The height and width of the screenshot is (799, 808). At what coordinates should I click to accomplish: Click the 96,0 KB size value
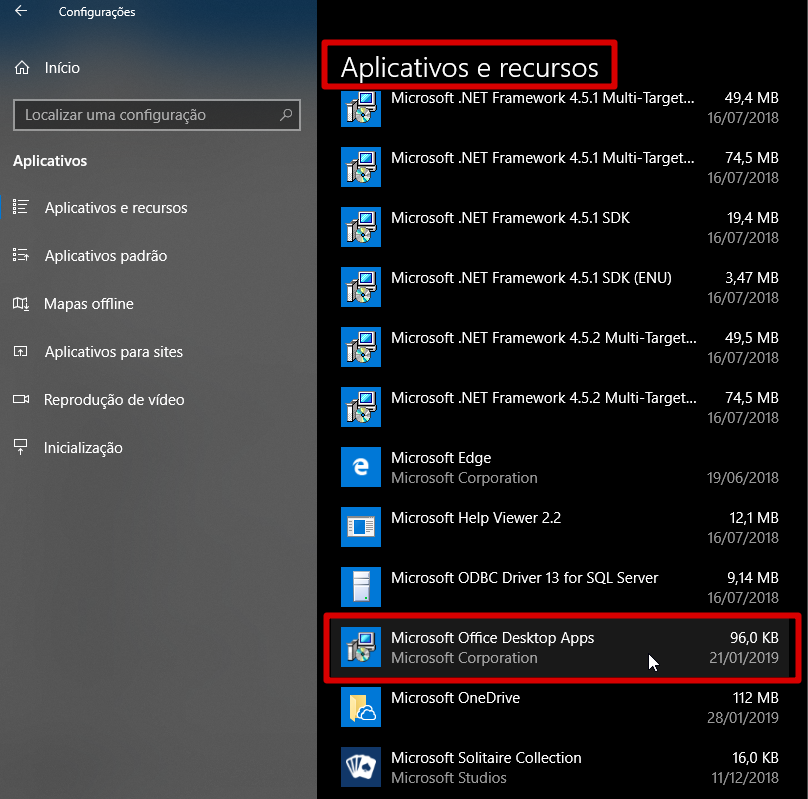(x=754, y=638)
